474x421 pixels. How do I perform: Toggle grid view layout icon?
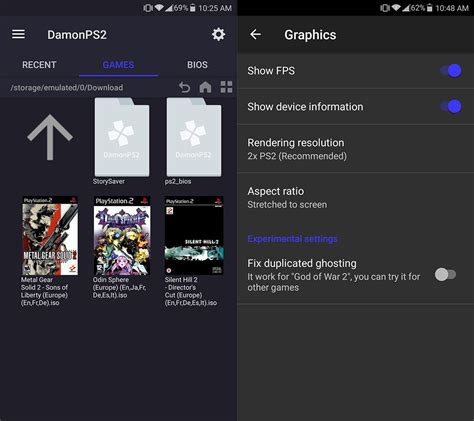[x=226, y=87]
